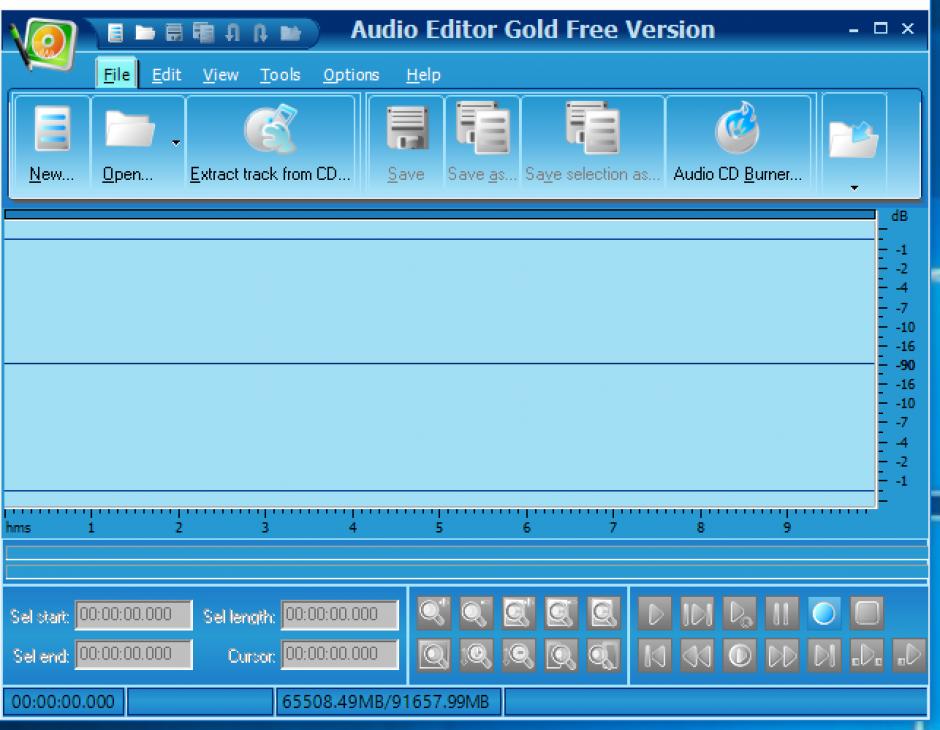The width and height of the screenshot is (940, 730).
Task: Start recording with the blue Record button
Action: pos(824,613)
